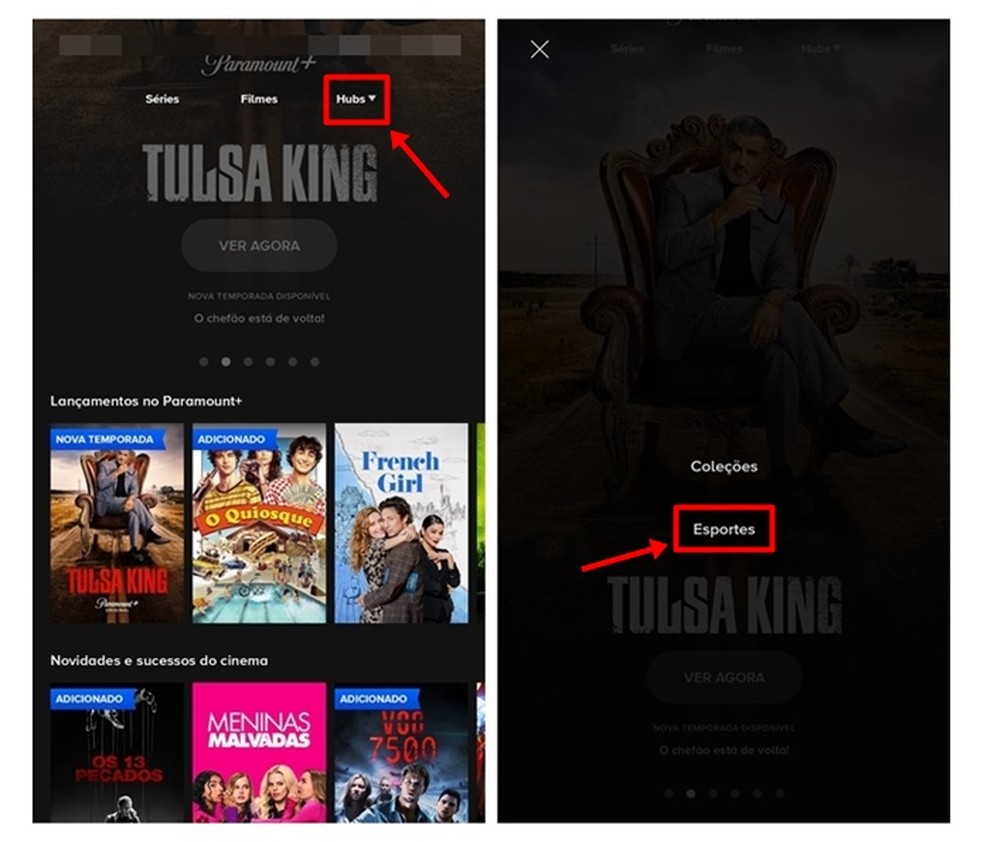
Task: Click the Paramount+ logo
Action: [259, 64]
